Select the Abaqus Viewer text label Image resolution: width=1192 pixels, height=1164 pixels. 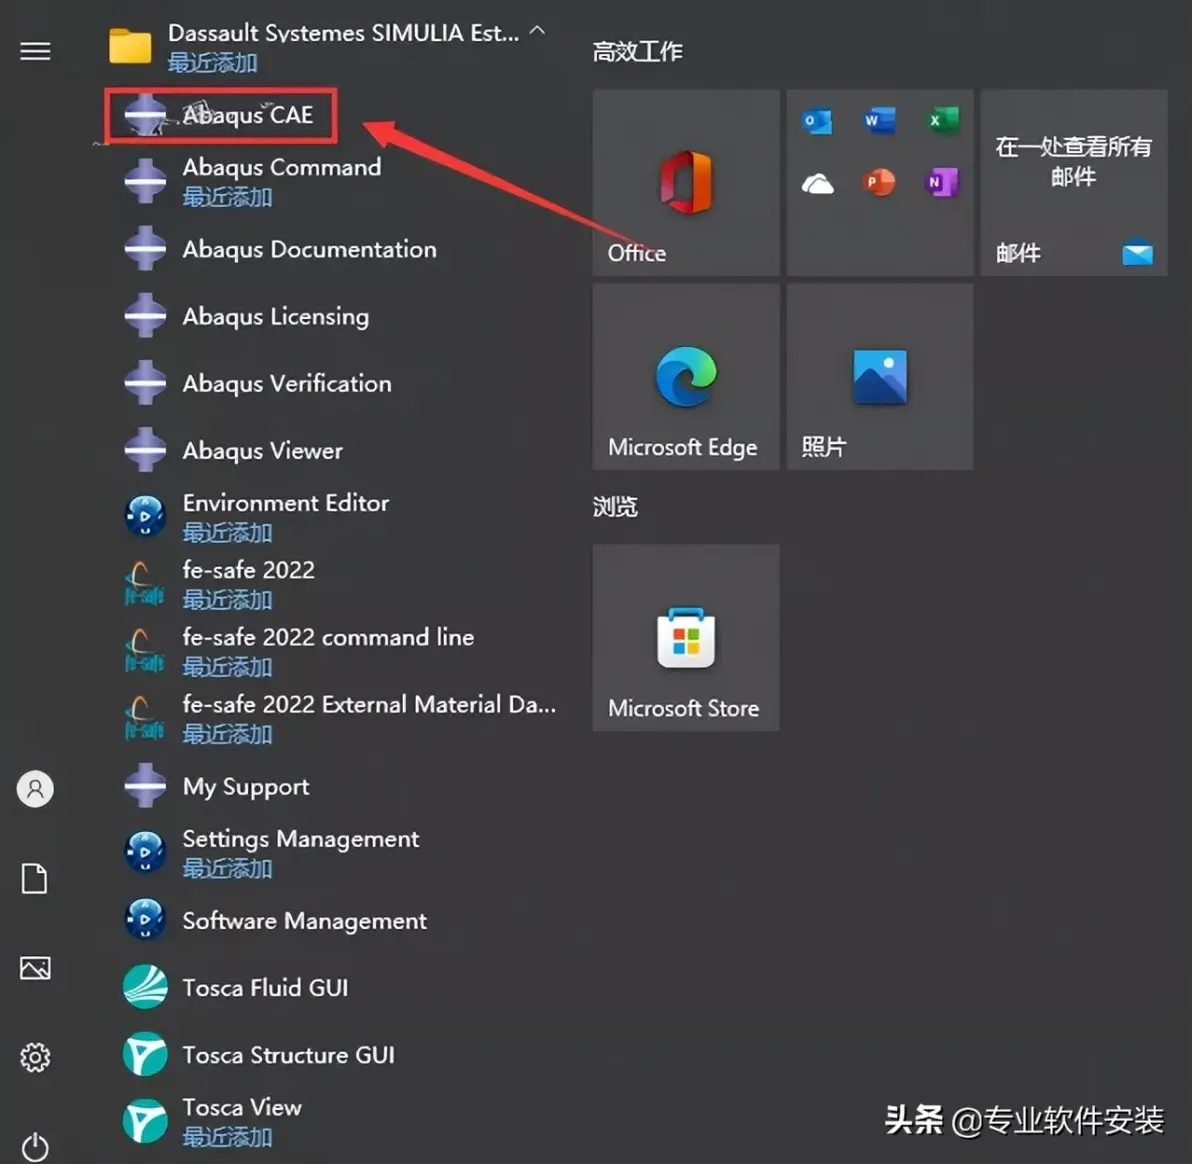[262, 450]
